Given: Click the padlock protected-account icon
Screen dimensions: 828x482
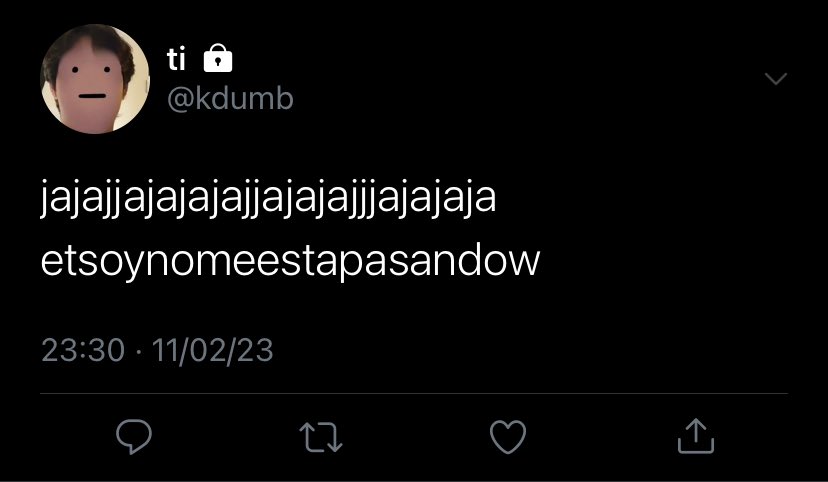Looking at the screenshot, I should tap(218, 58).
